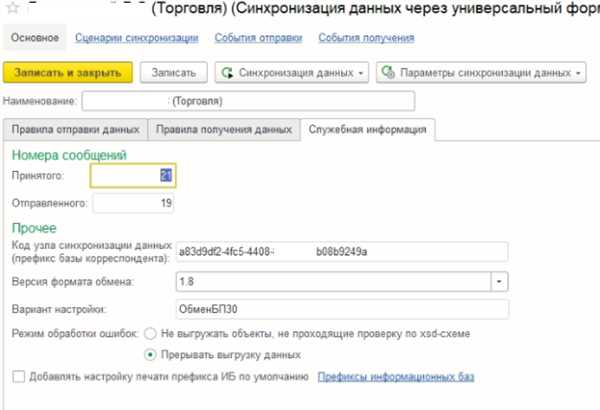Click the green sync arrow icon
Viewport: 600px width, 410px height.
tap(228, 72)
